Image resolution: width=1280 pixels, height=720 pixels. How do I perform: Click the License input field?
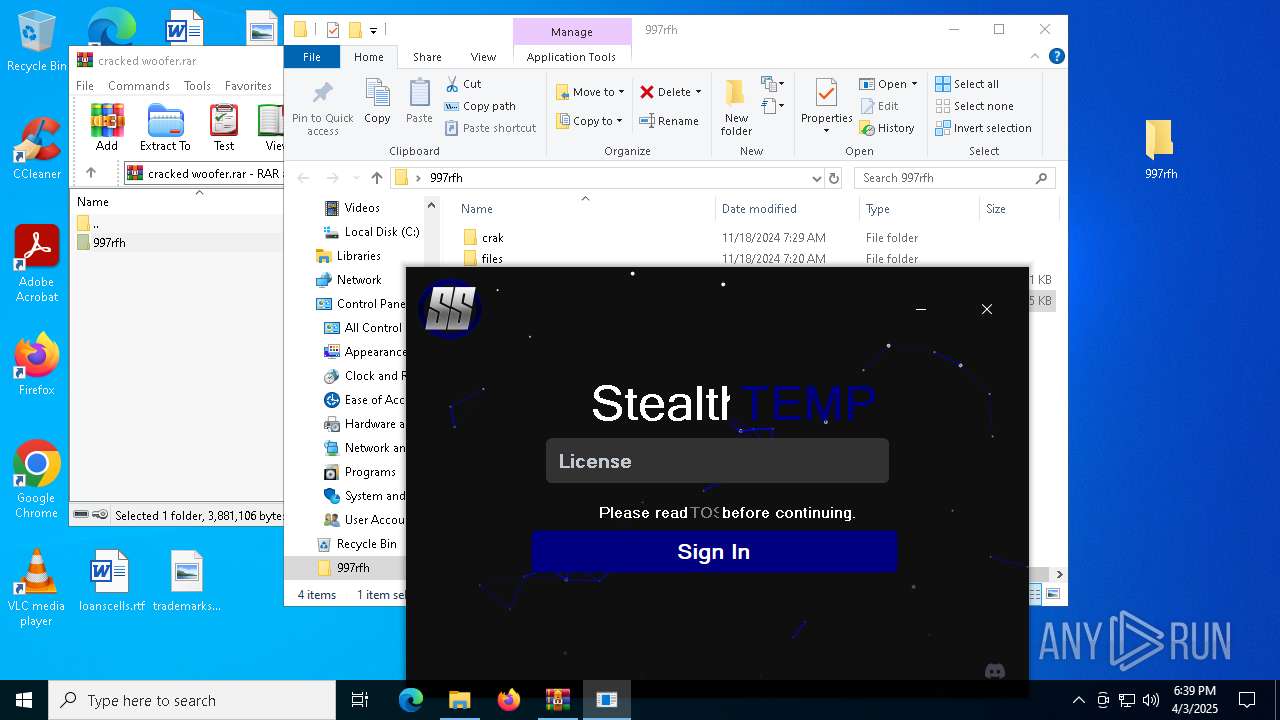[717, 461]
